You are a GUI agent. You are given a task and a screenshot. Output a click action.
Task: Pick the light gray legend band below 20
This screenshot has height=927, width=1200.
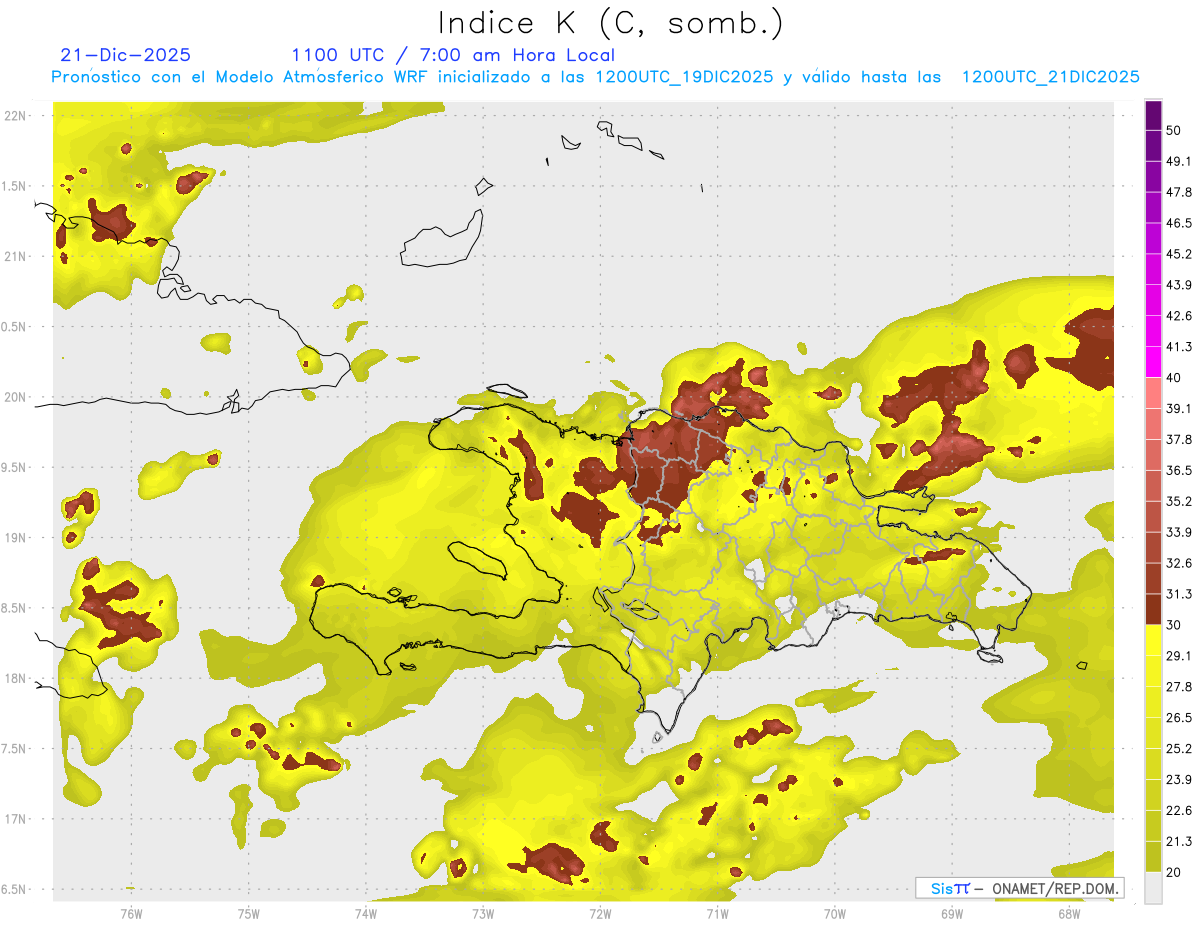point(1153,887)
